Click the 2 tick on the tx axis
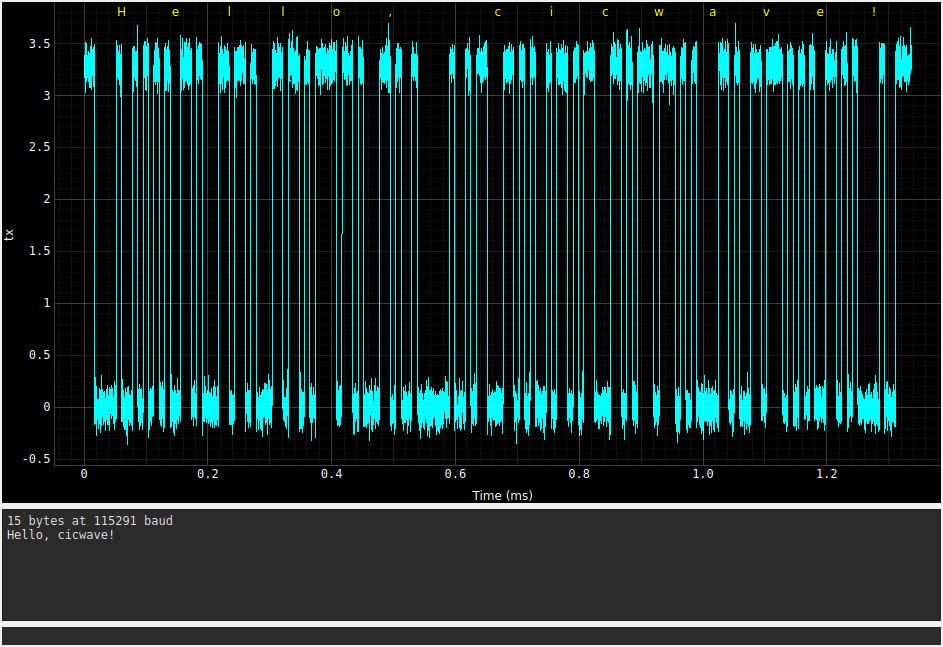Screen dimensions: 943x647 tap(47, 199)
